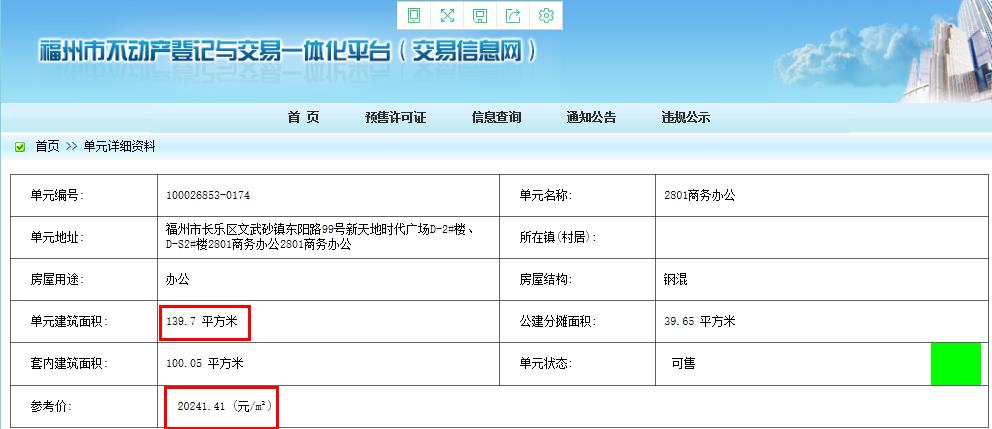
Task: Click the 首页 breadcrumb link
Action: pyautogui.click(x=47, y=147)
